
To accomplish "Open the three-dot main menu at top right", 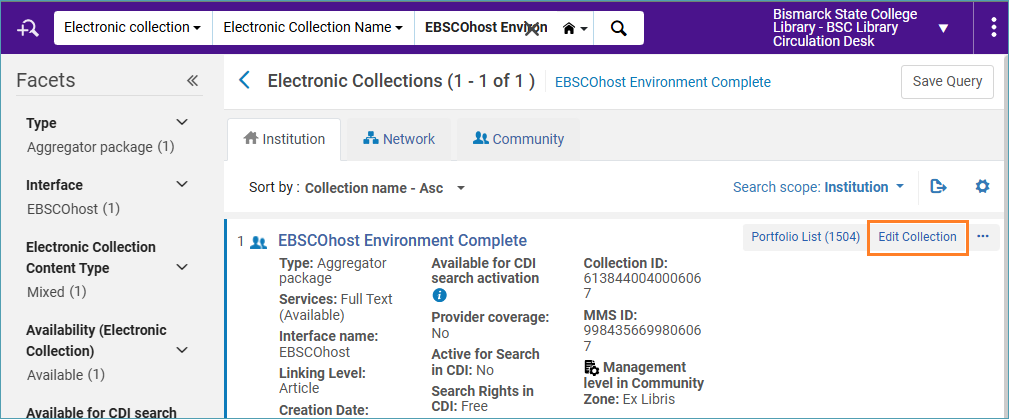I will (994, 28).
